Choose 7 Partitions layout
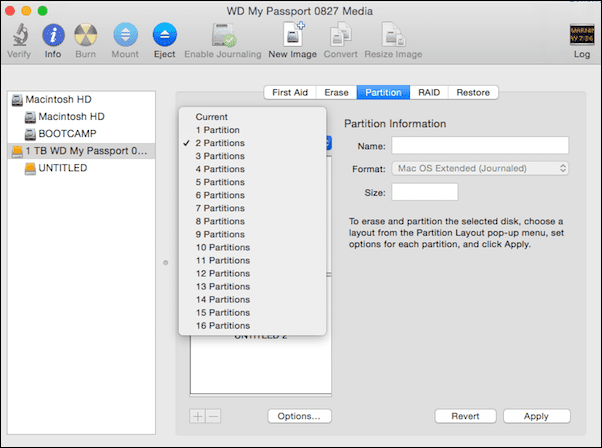The height and width of the screenshot is (448, 602). tap(253, 208)
